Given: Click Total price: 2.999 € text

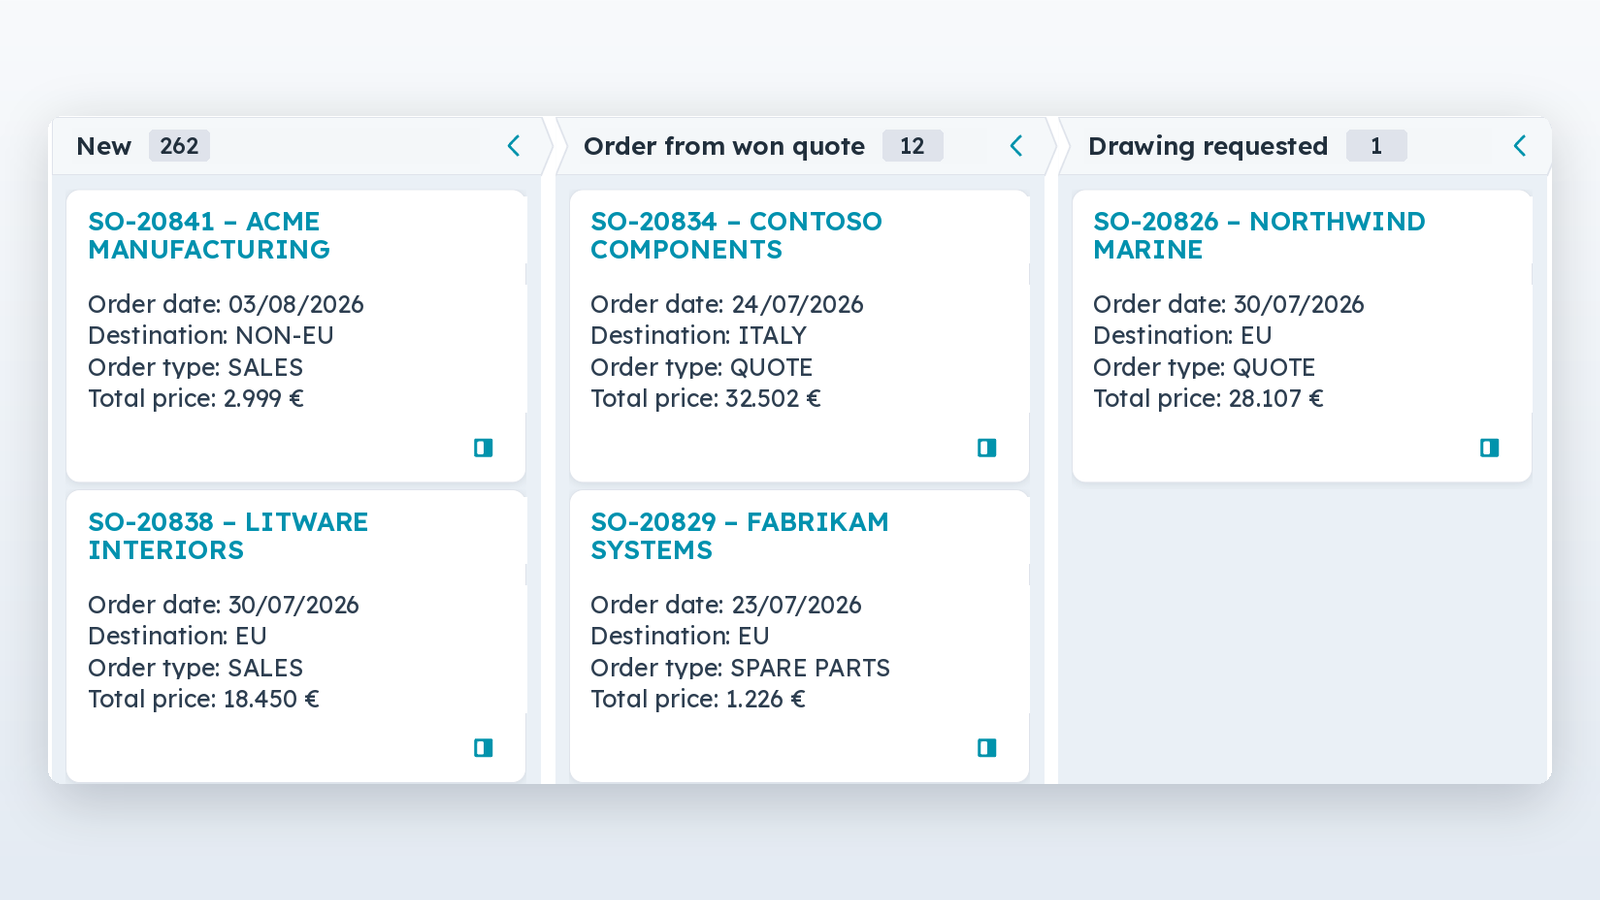Looking at the screenshot, I should click(196, 398).
